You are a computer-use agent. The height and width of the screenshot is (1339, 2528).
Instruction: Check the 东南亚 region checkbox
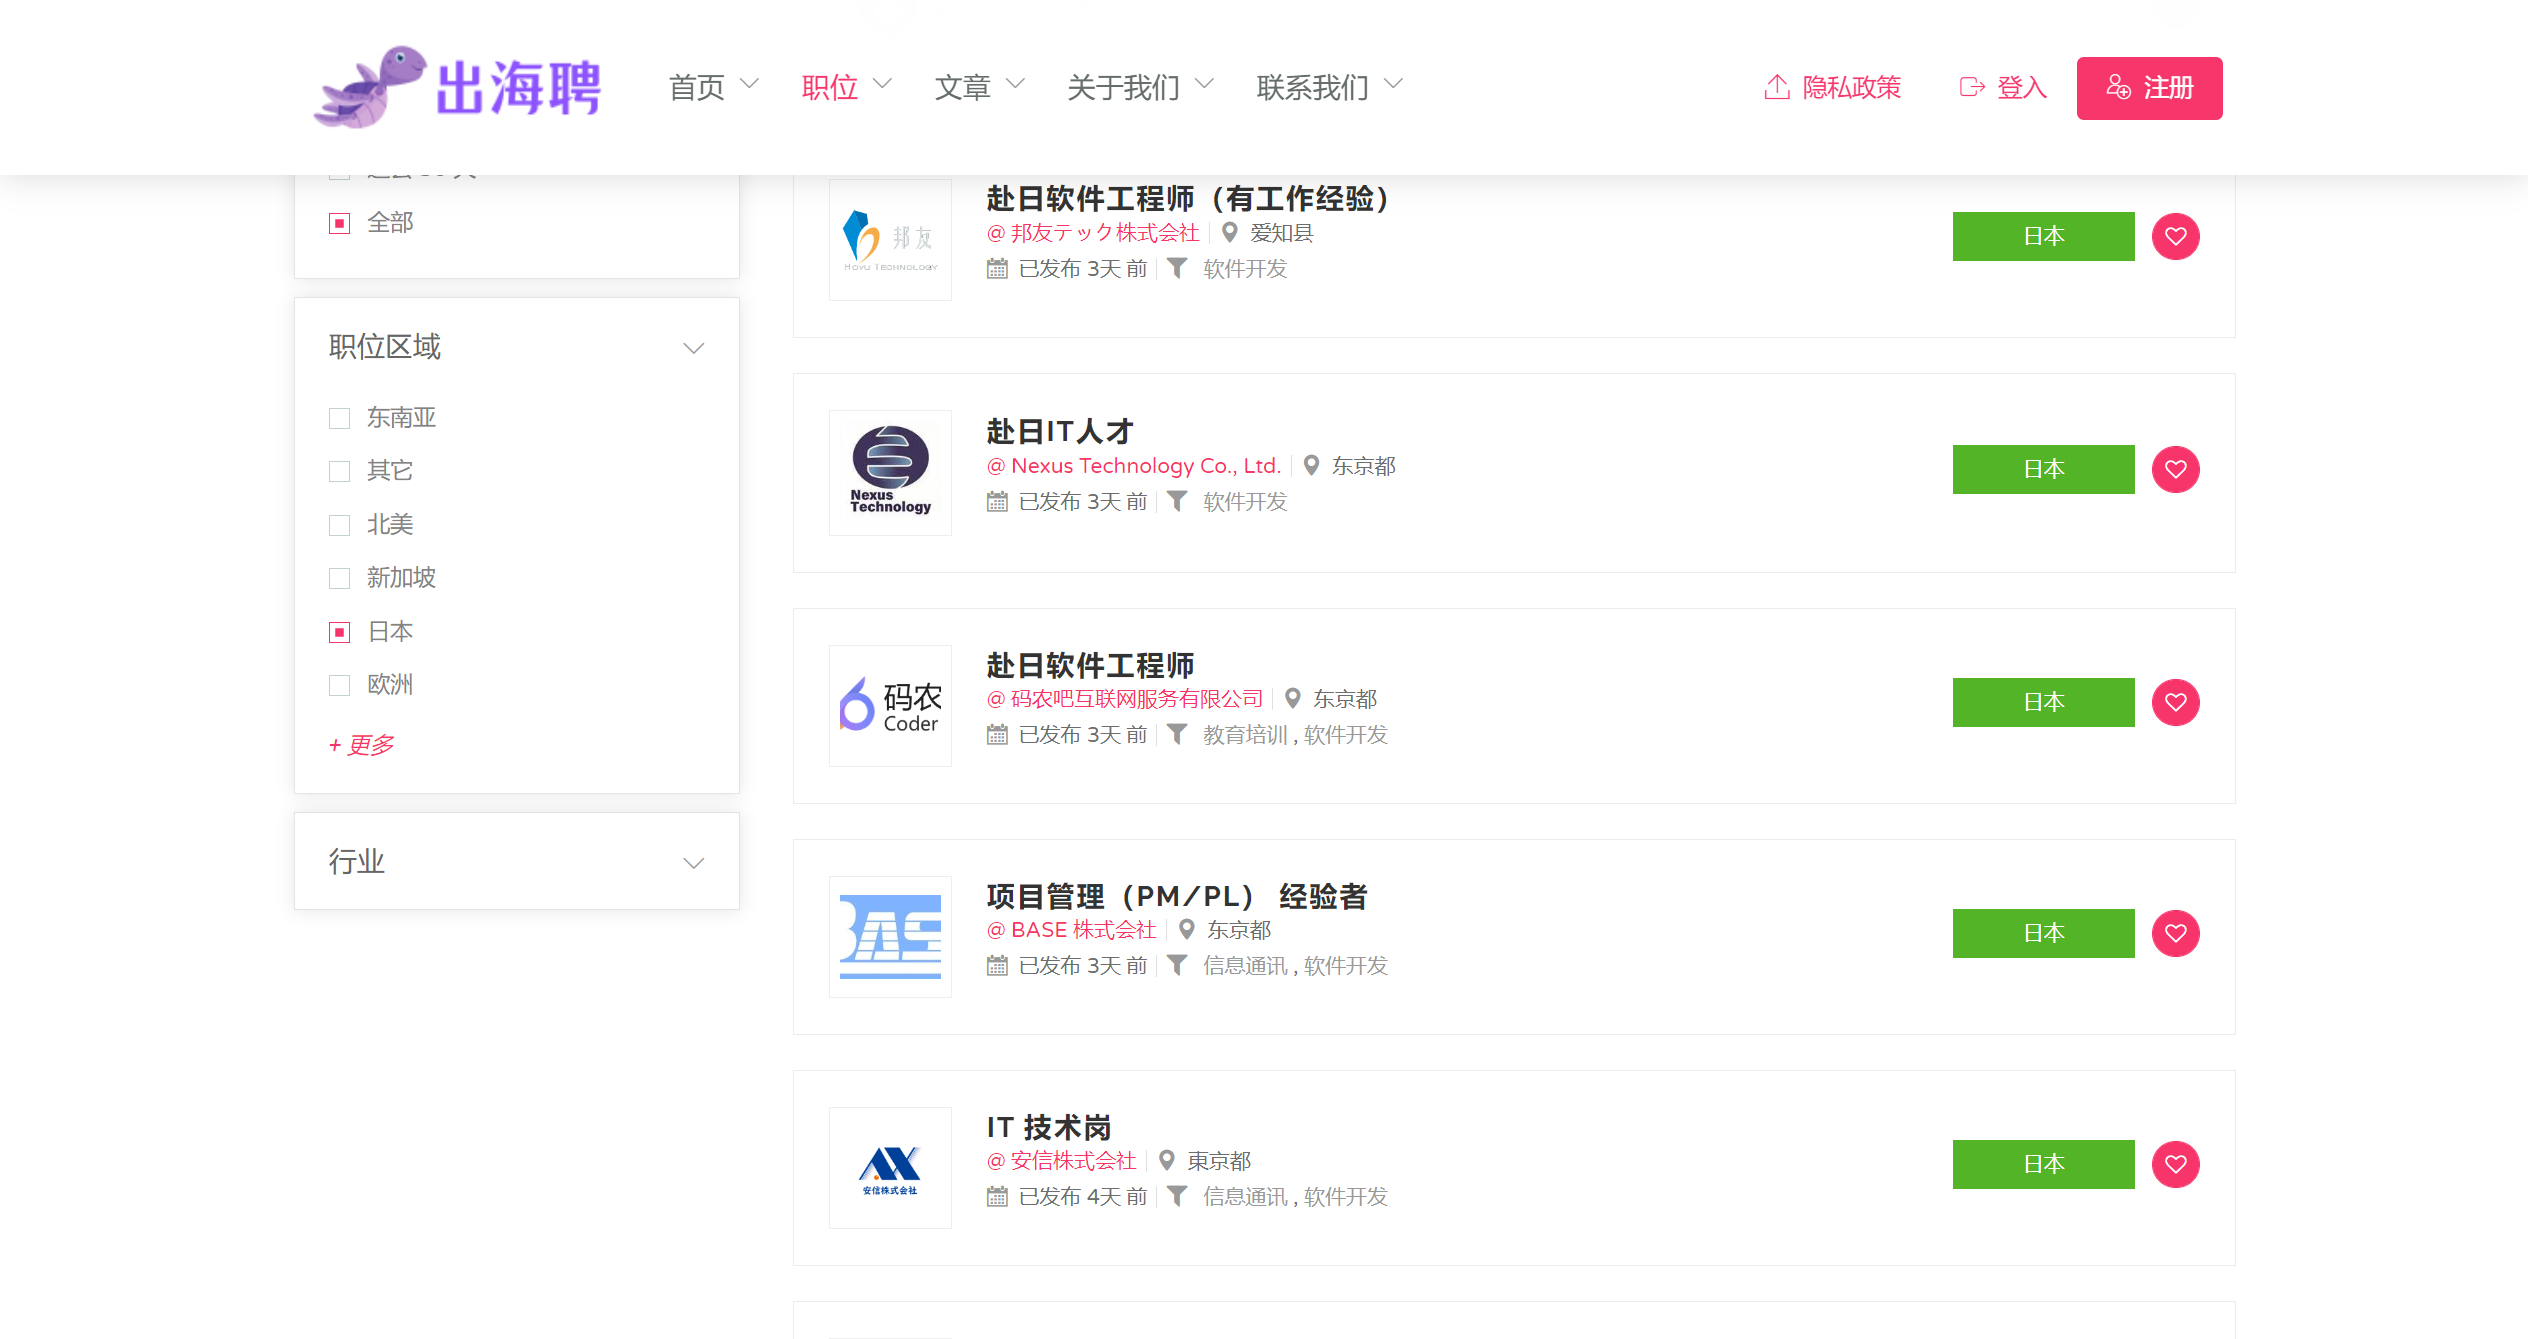pyautogui.click(x=340, y=418)
